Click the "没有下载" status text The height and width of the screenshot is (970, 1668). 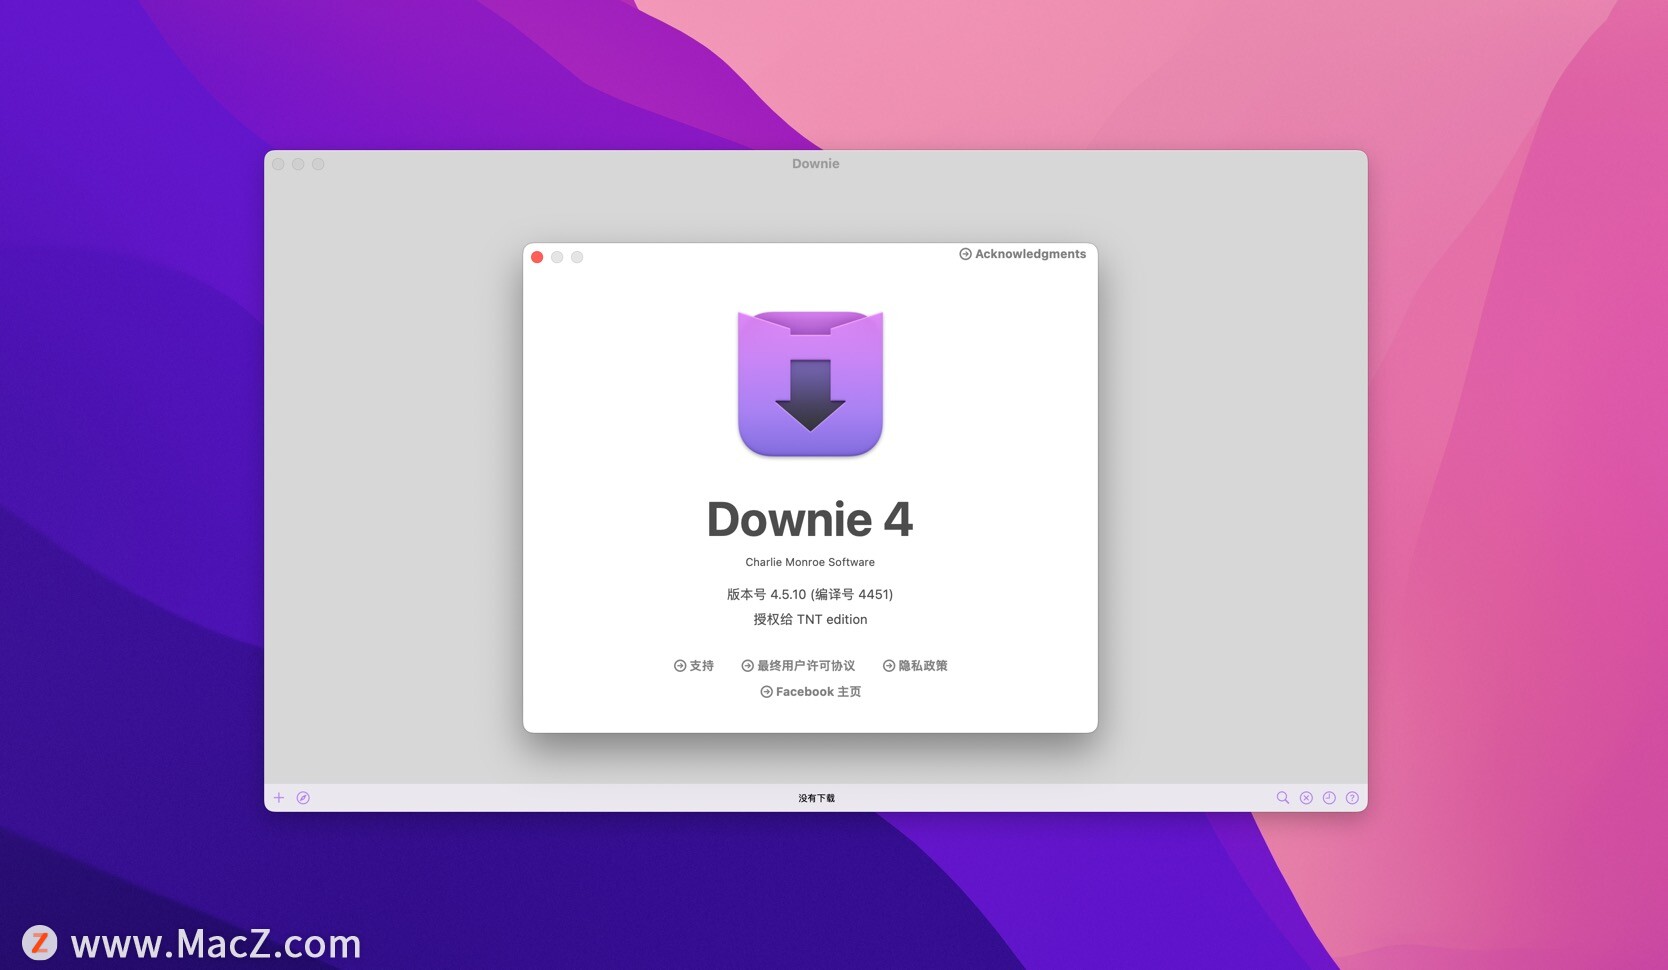(816, 798)
